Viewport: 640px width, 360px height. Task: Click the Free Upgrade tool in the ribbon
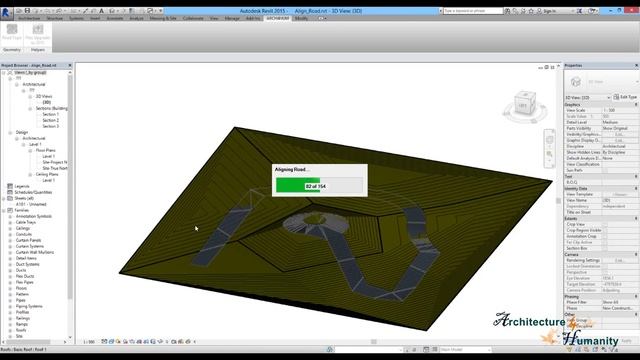38,34
